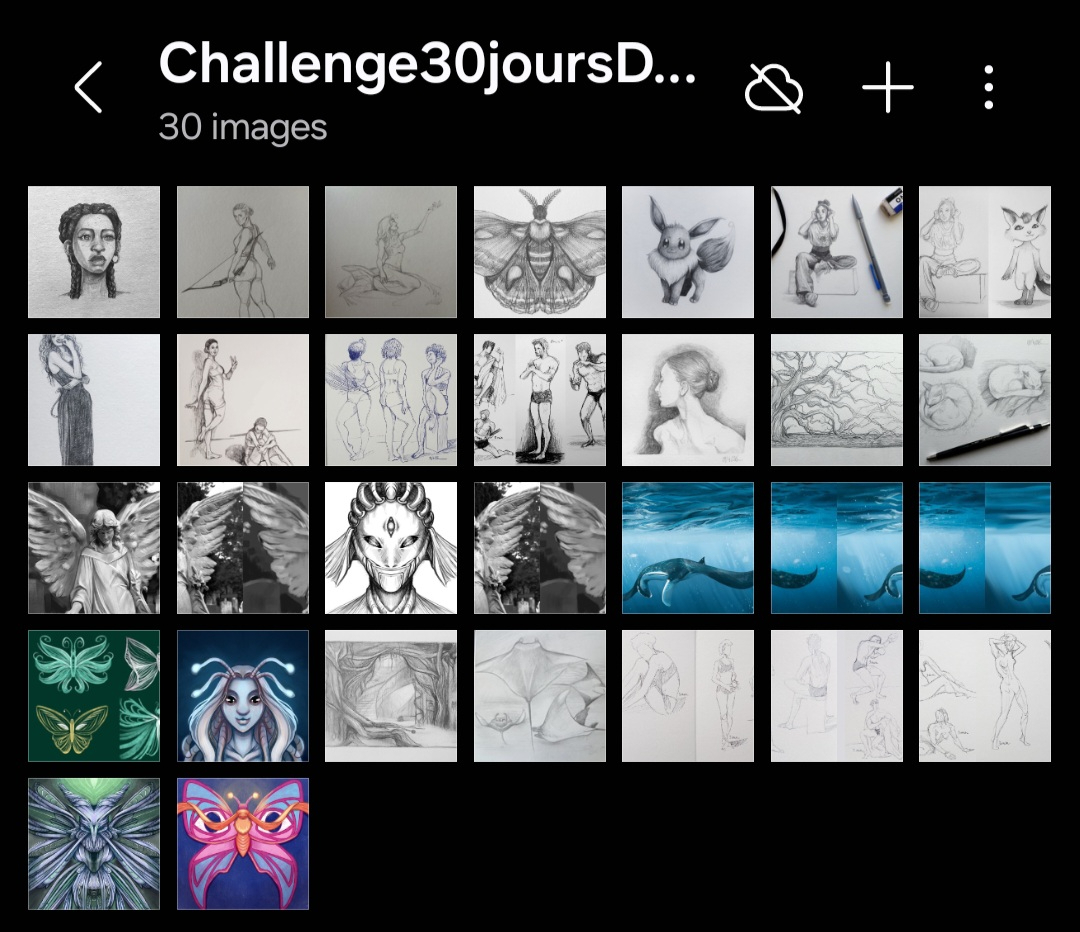Open the braided woman portrait thumbnail
The image size is (1080, 932).
(94, 252)
